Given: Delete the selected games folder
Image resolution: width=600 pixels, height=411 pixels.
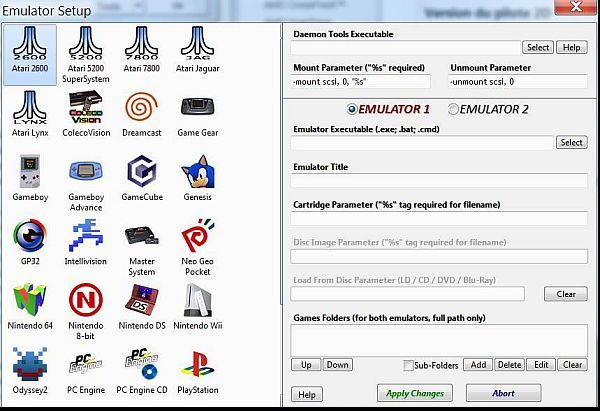Looking at the screenshot, I should tap(510, 365).
